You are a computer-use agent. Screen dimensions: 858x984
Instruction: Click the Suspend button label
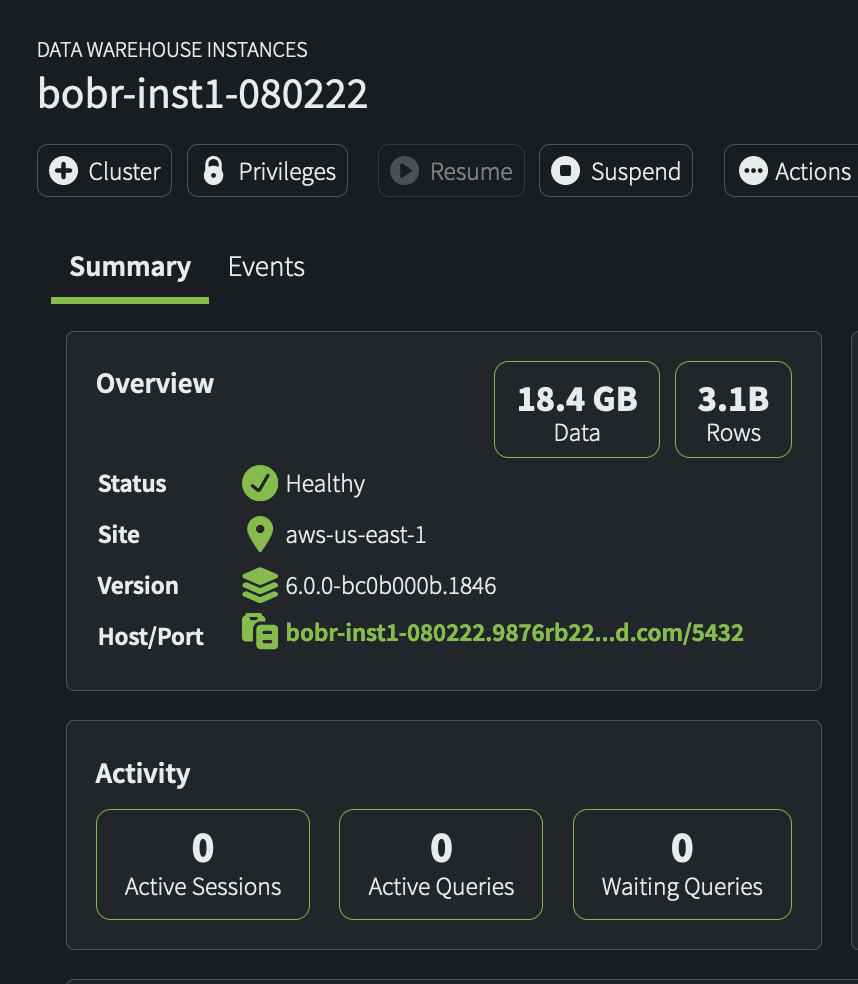[636, 171]
